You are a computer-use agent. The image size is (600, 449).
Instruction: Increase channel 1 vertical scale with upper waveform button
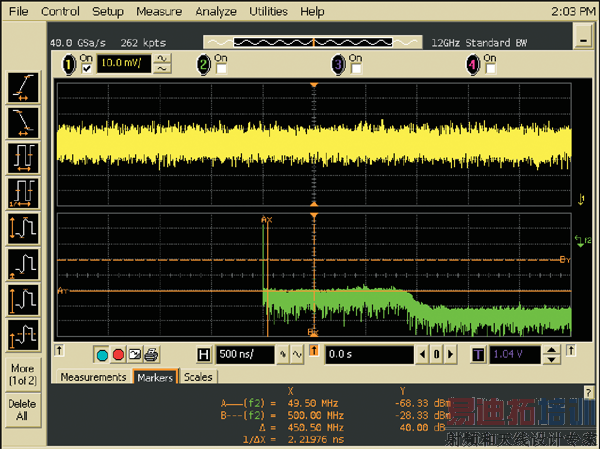[x=162, y=59]
